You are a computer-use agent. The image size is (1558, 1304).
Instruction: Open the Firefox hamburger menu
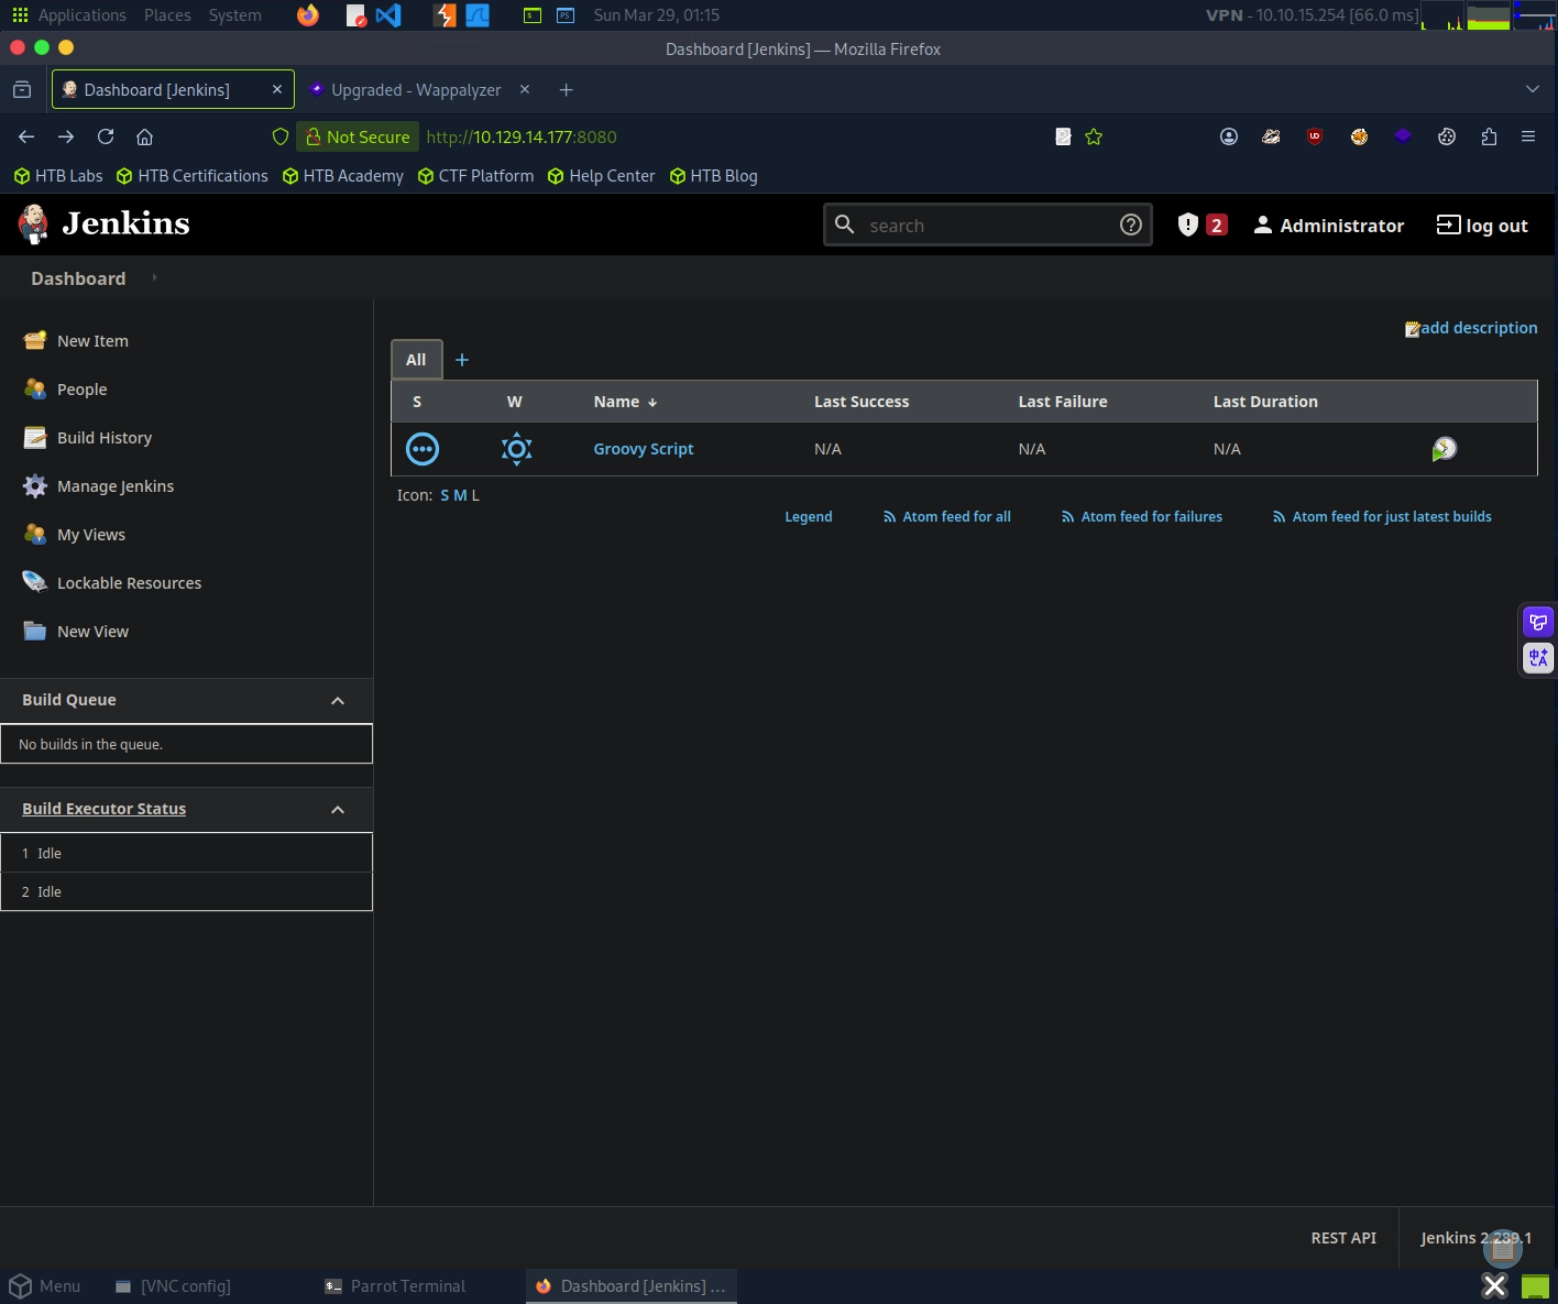coord(1528,137)
